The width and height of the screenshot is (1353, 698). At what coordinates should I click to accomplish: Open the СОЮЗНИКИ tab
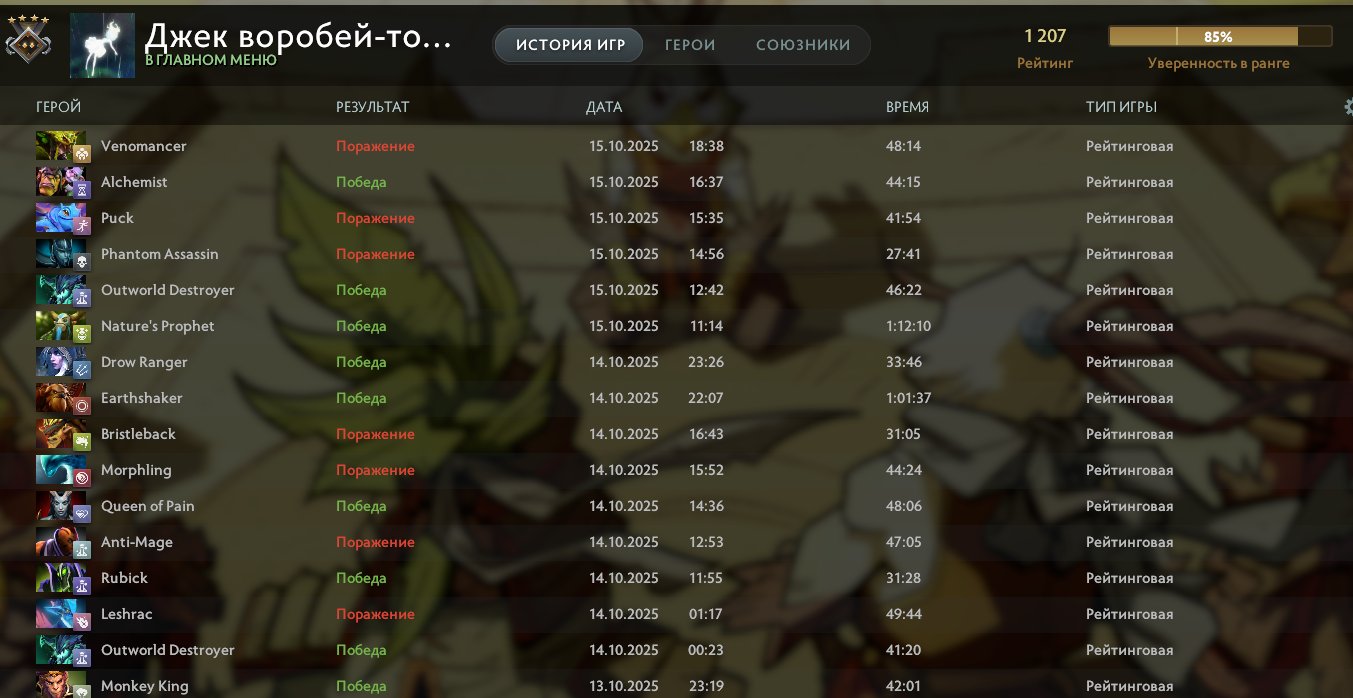coord(803,45)
